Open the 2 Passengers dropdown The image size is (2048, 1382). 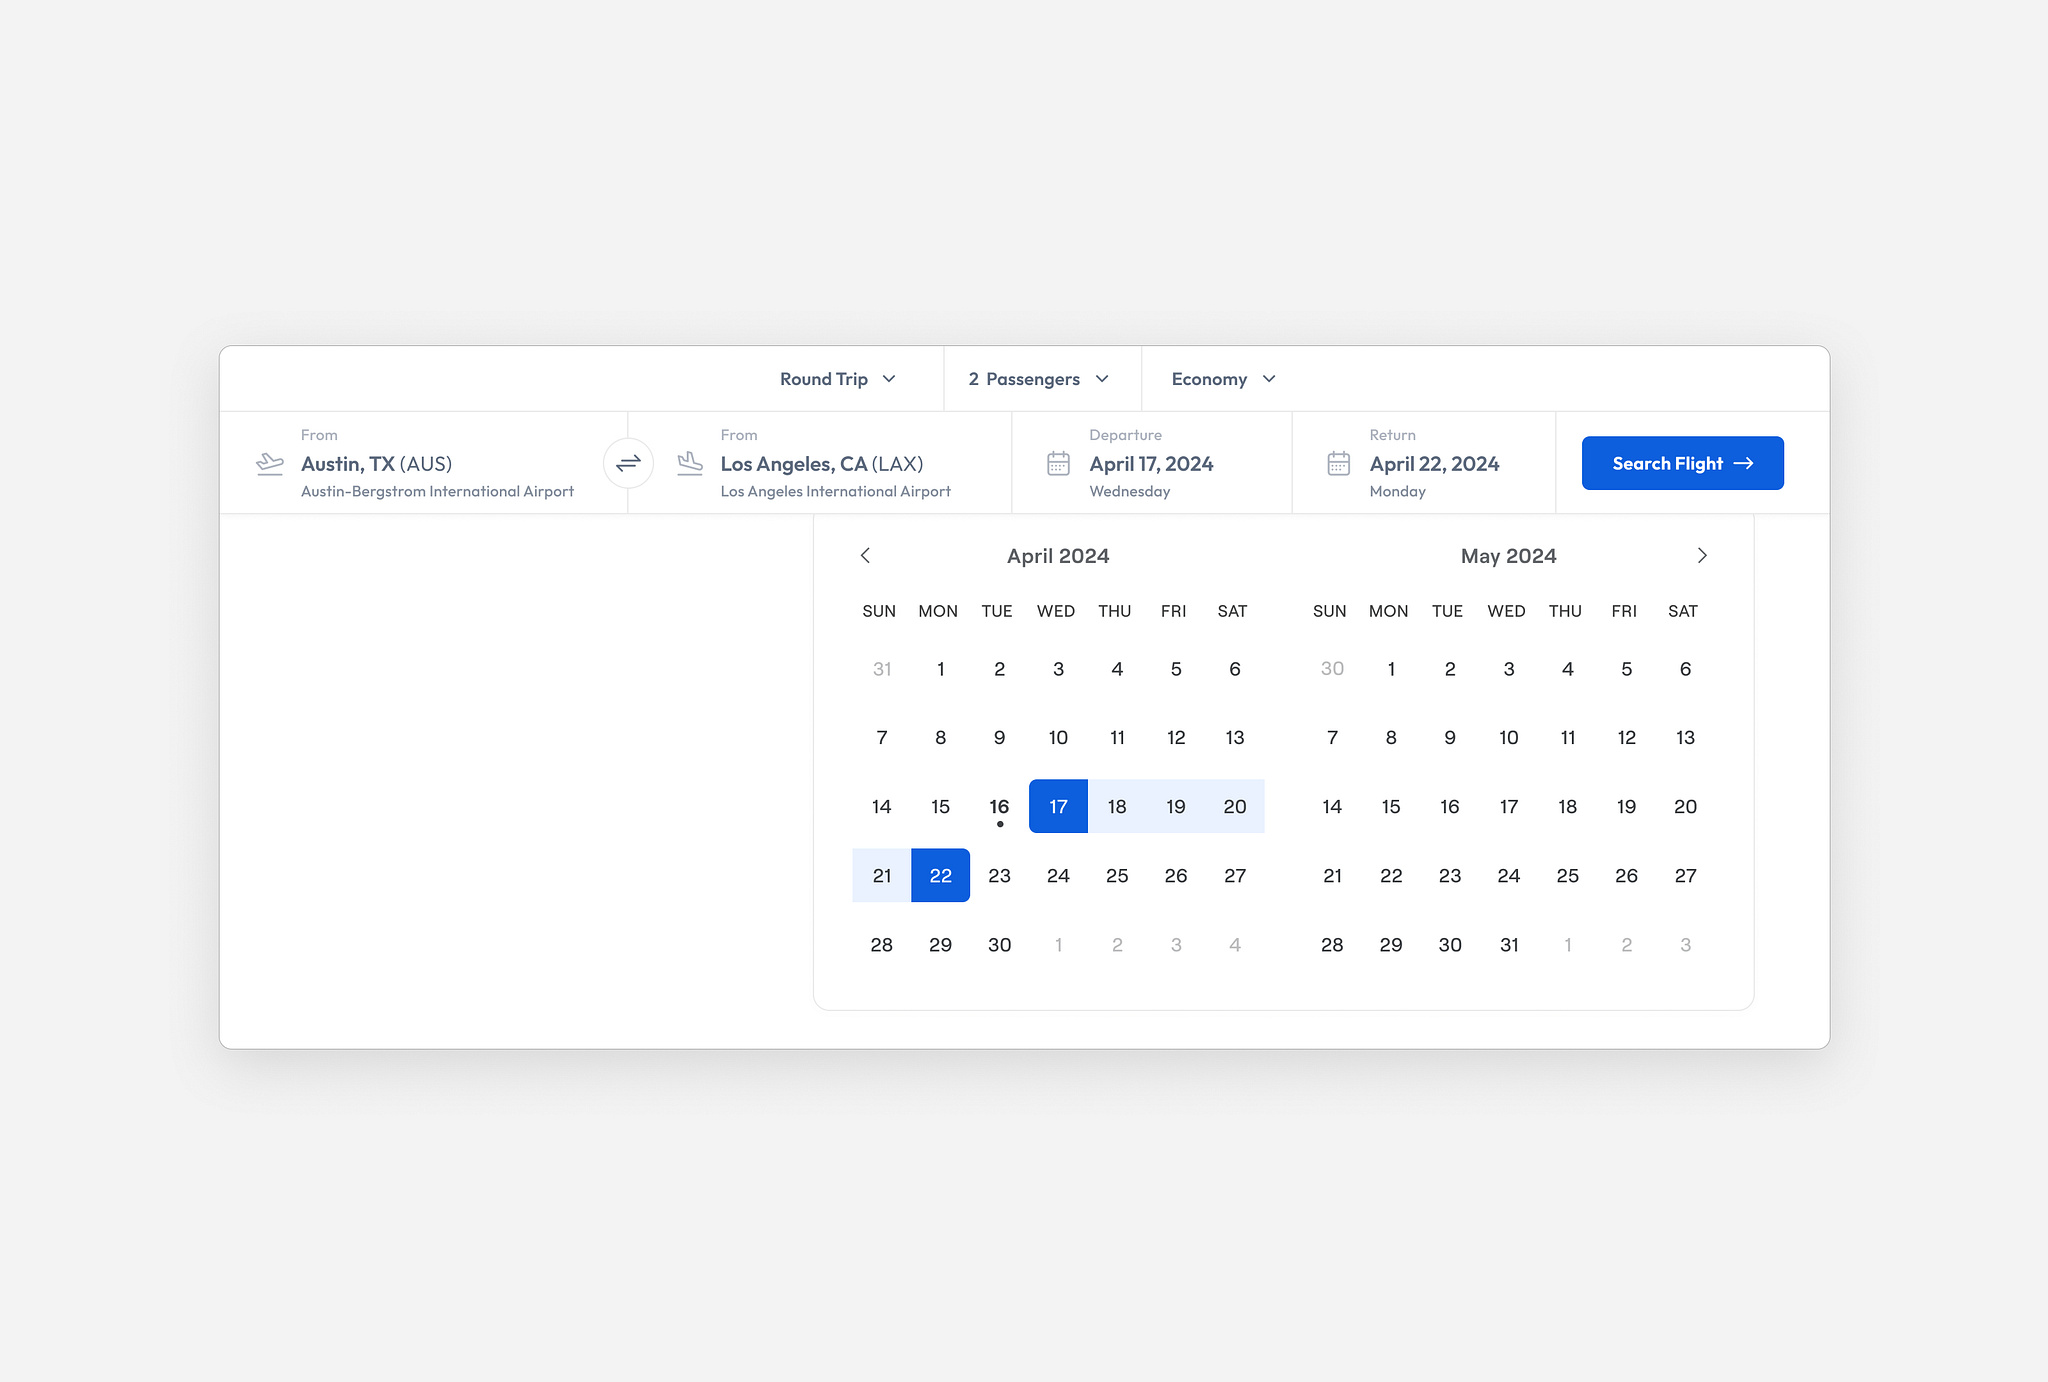[1036, 378]
